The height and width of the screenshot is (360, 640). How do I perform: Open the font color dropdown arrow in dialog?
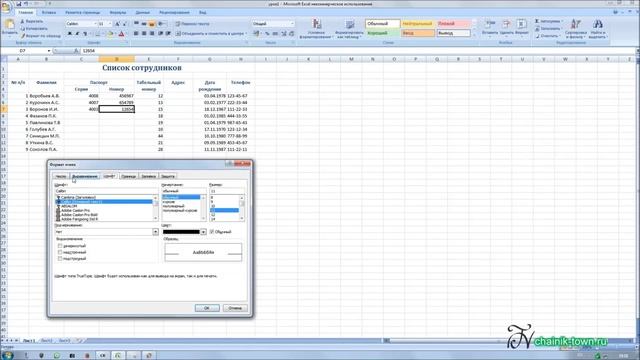pos(203,232)
